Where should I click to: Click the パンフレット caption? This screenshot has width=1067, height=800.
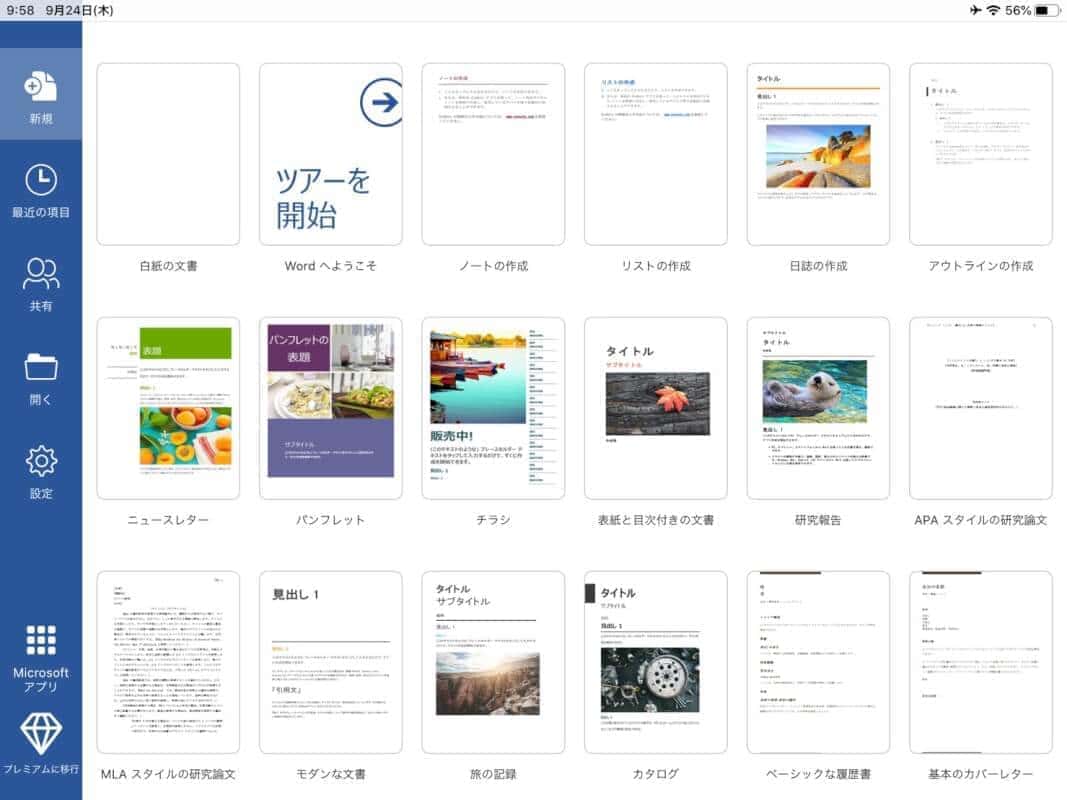click(331, 520)
